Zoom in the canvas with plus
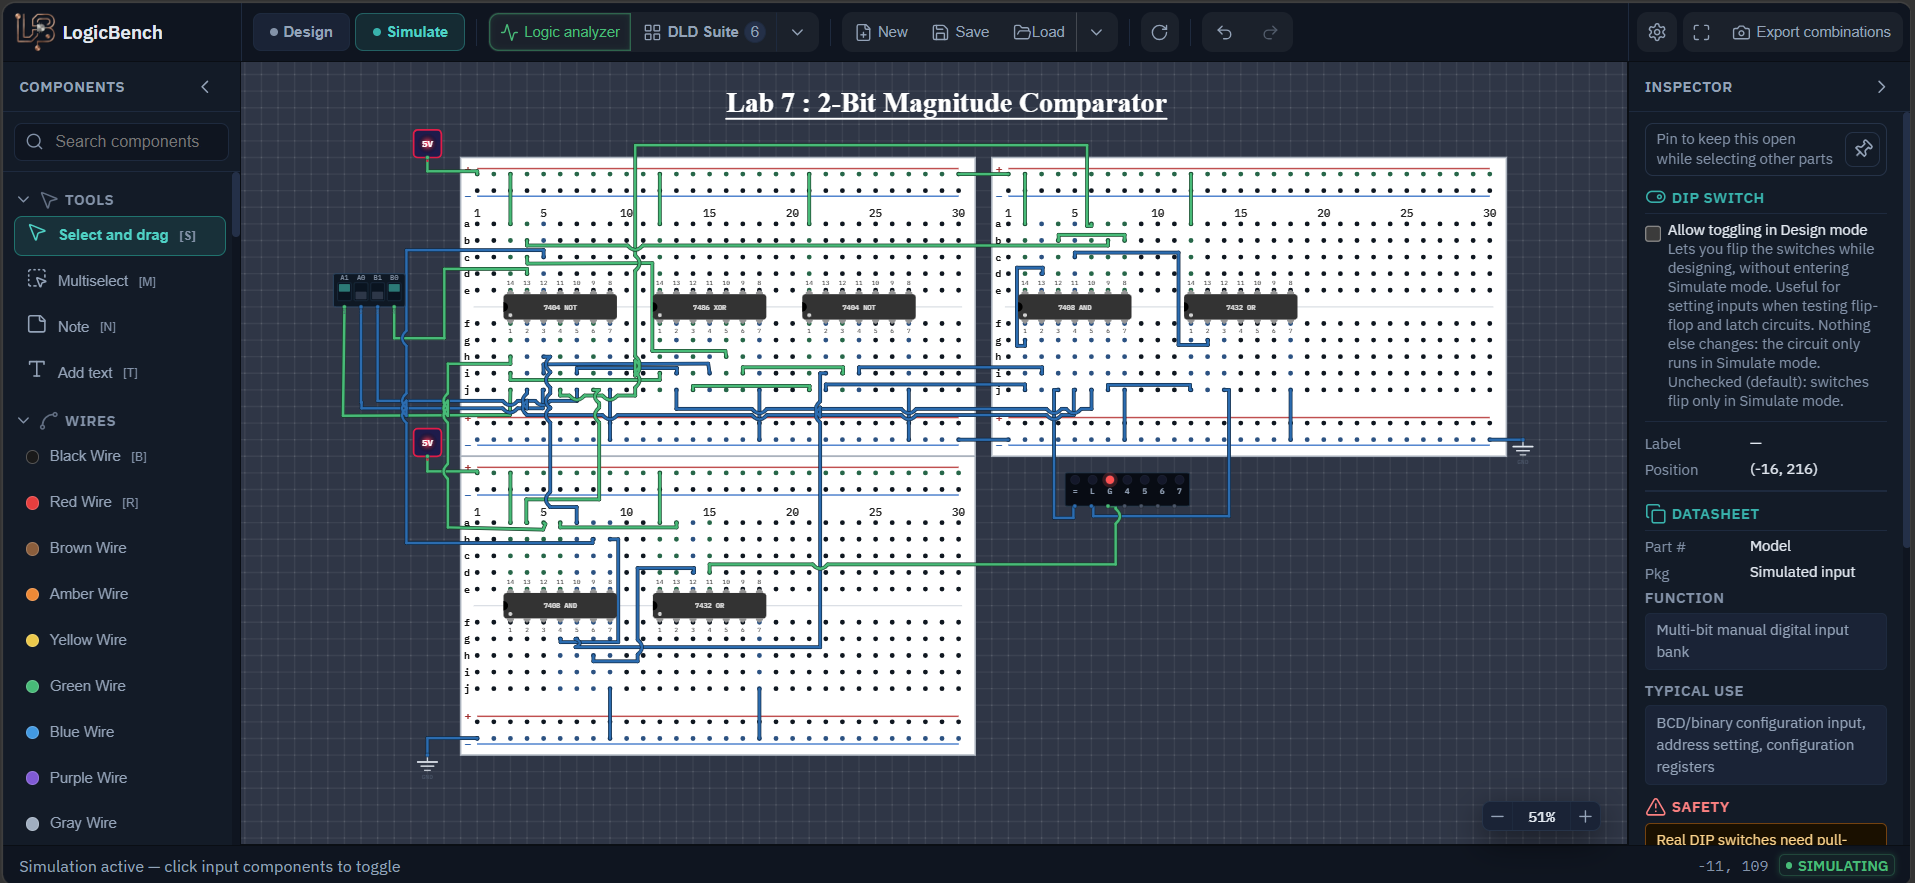The height and width of the screenshot is (883, 1915). point(1585,817)
